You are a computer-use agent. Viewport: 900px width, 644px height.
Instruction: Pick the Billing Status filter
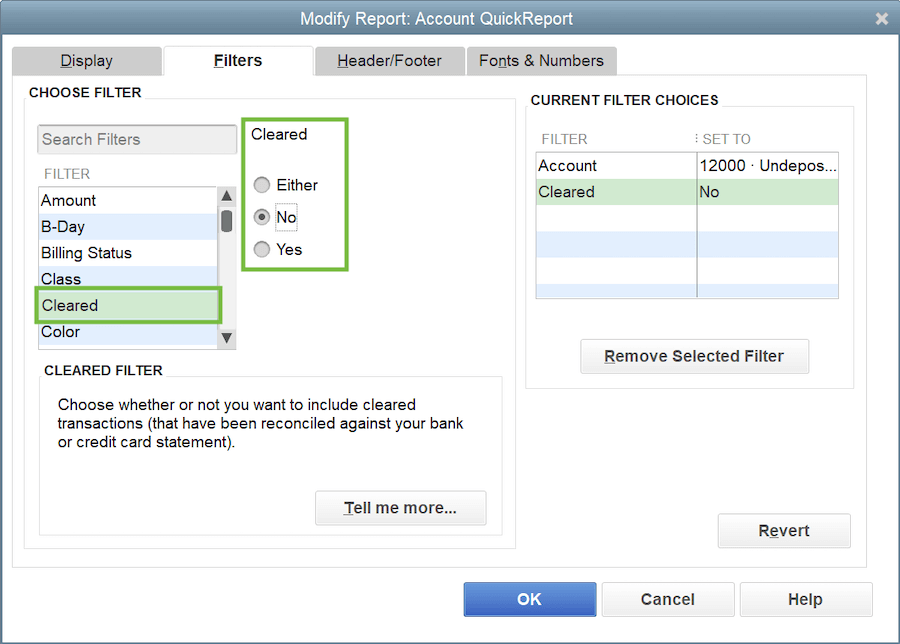[127, 253]
